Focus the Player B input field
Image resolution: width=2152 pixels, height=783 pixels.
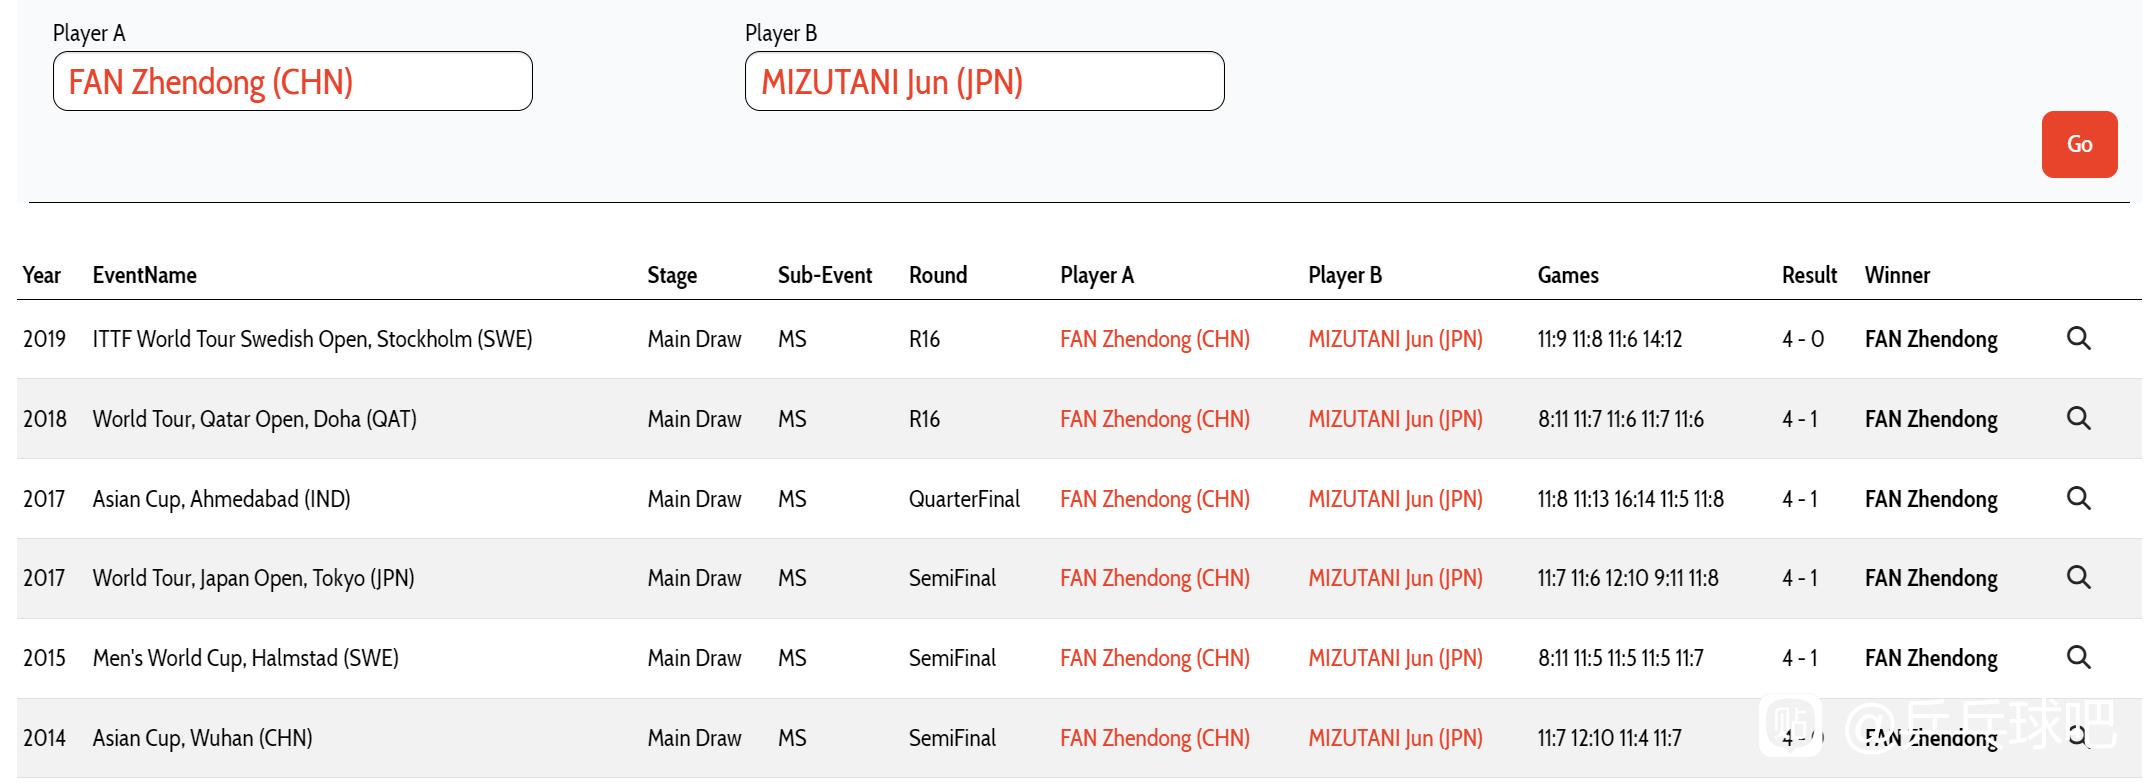[984, 81]
